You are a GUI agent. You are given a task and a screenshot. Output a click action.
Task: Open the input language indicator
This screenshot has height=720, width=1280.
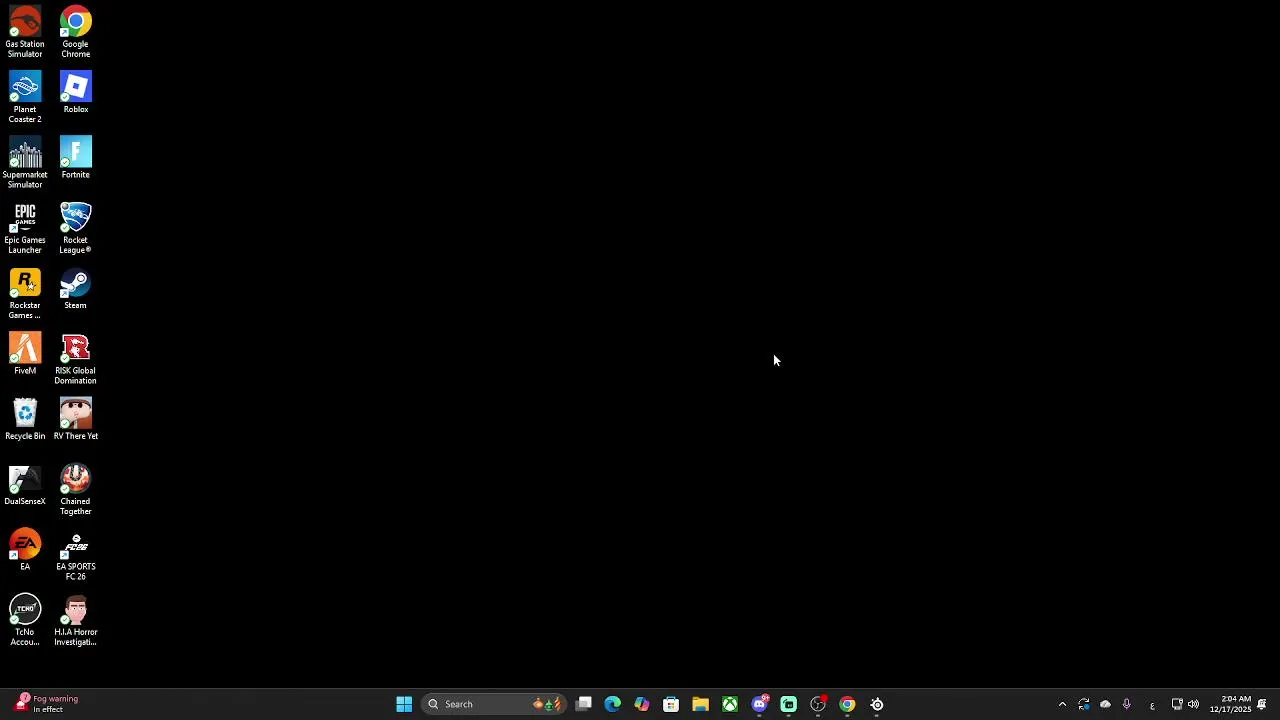(1152, 705)
